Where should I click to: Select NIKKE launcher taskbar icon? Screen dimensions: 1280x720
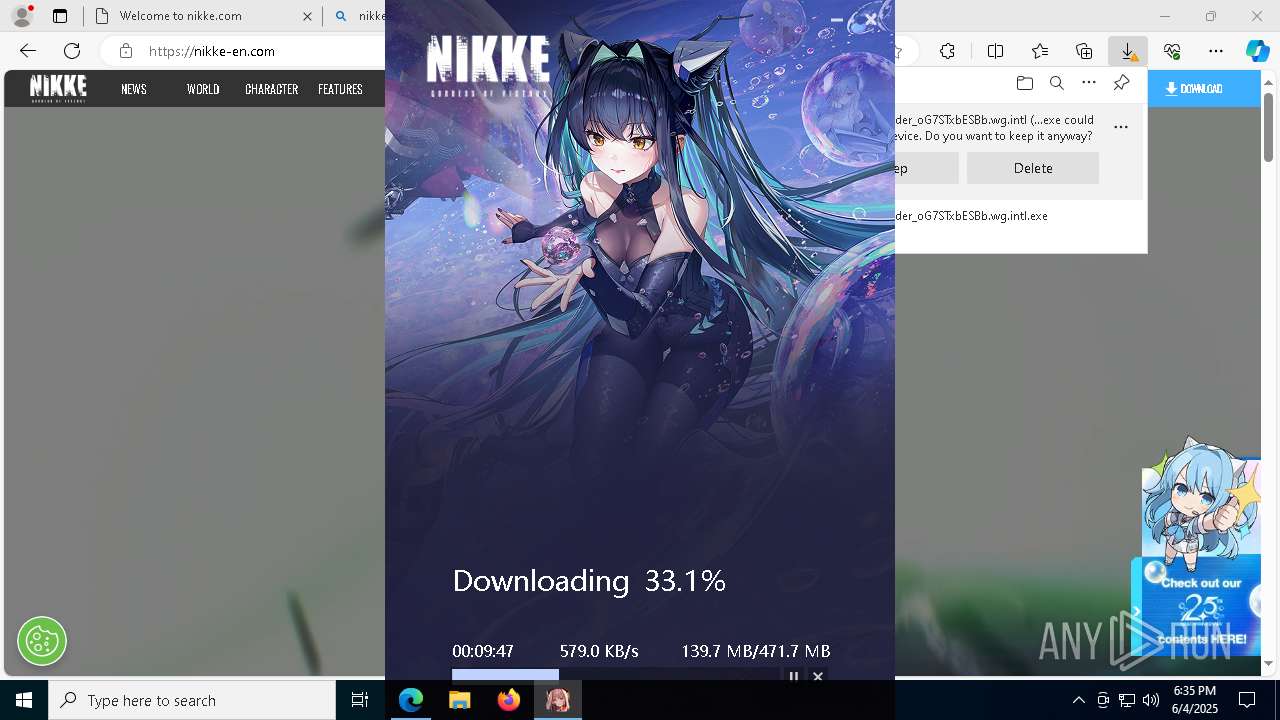558,700
